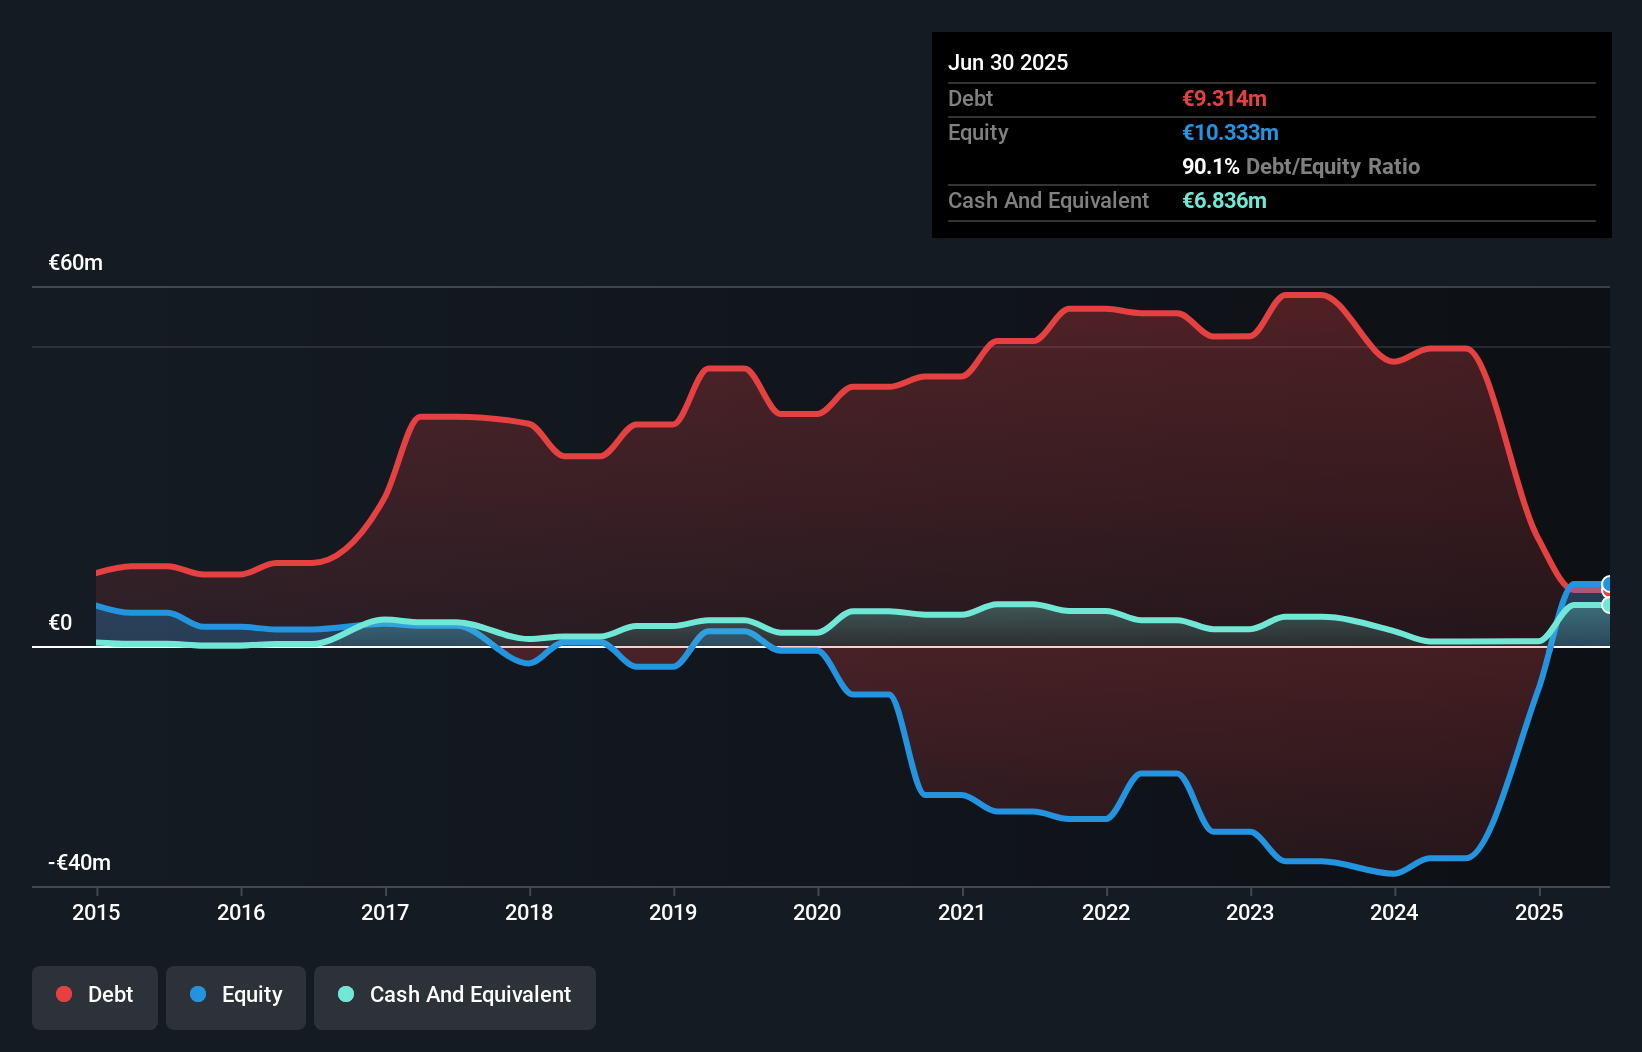1642x1052 pixels.
Task: Click the chart endpoint marker for Equity
Action: [1606, 583]
